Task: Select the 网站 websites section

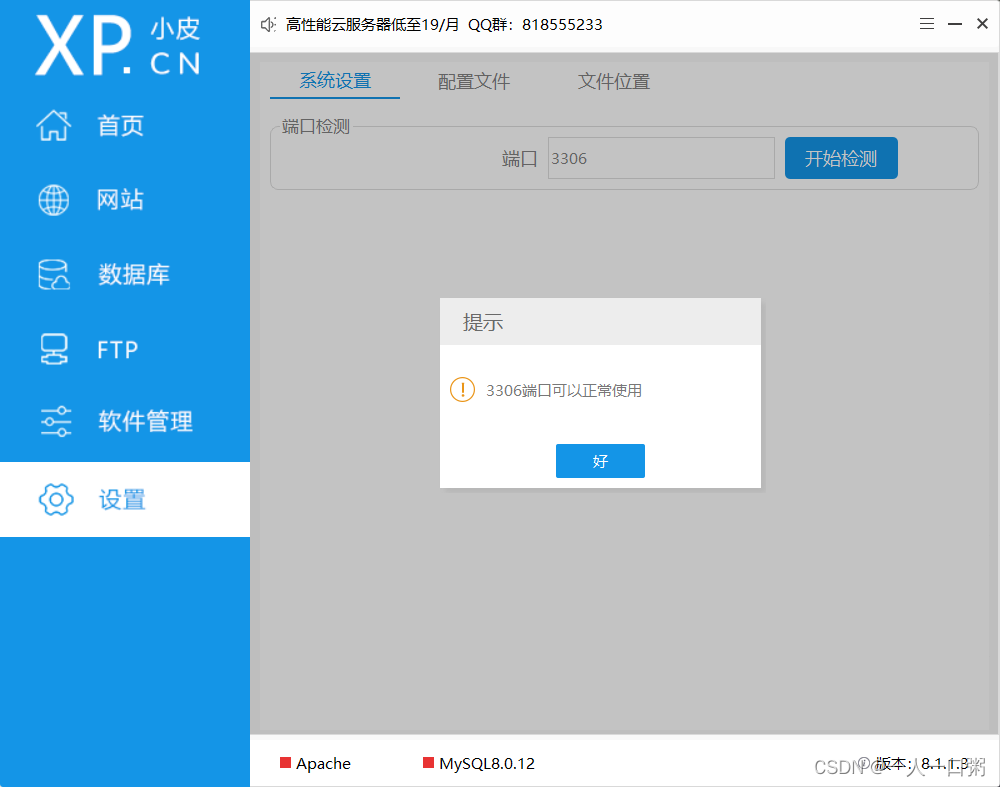Action: click(120, 199)
